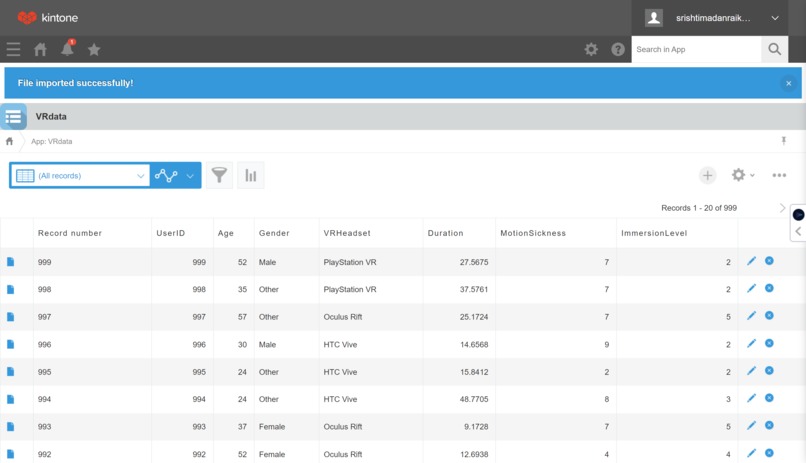This screenshot has height=463, width=806.
Task: Edit record 997 with pencil
Action: click(752, 316)
